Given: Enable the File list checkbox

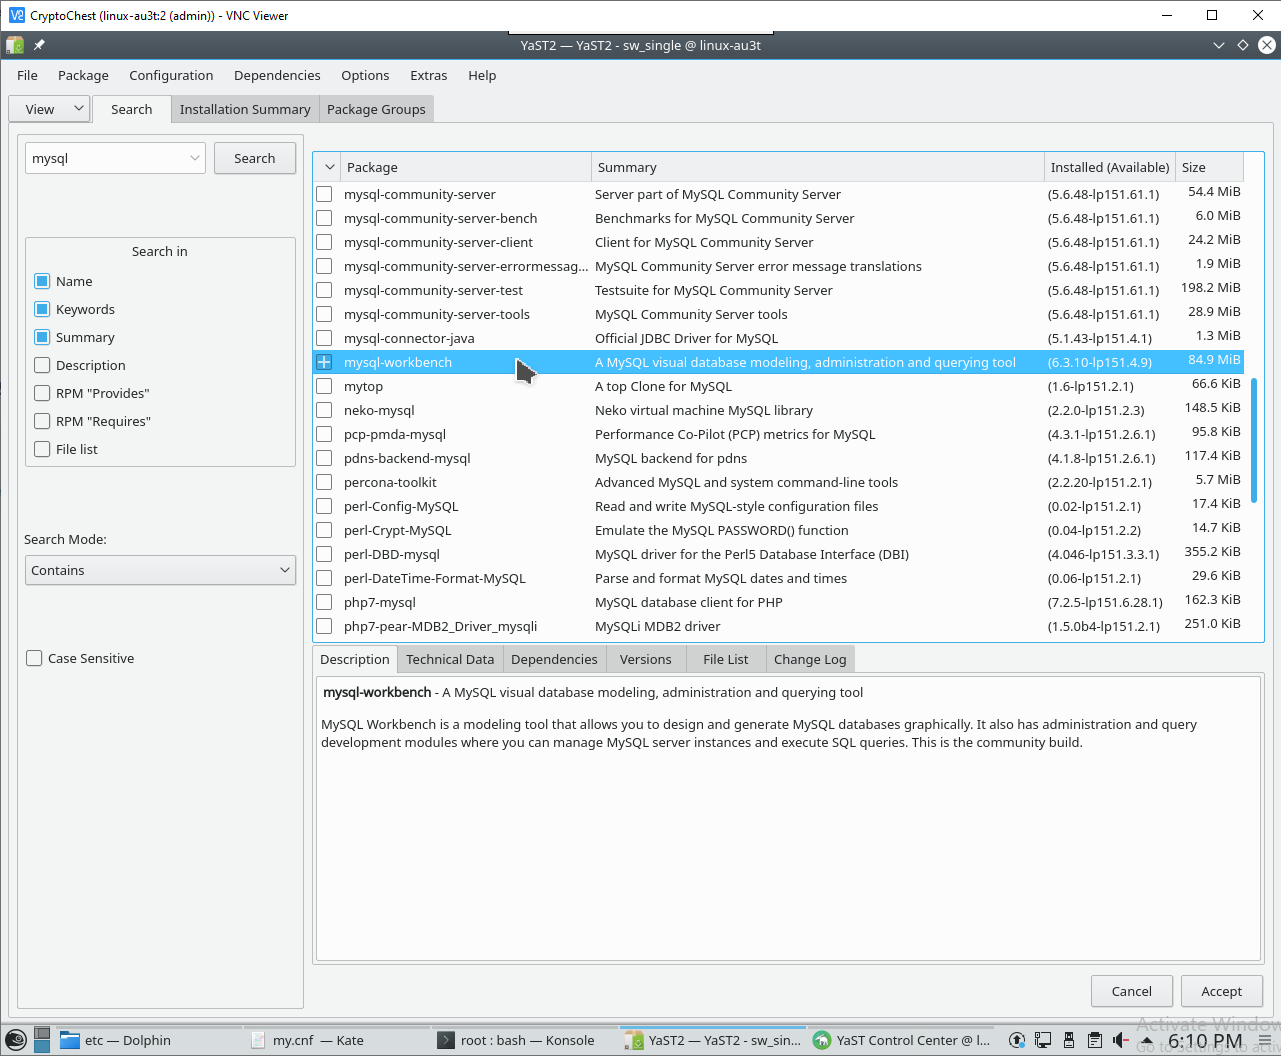Looking at the screenshot, I should tap(42, 449).
